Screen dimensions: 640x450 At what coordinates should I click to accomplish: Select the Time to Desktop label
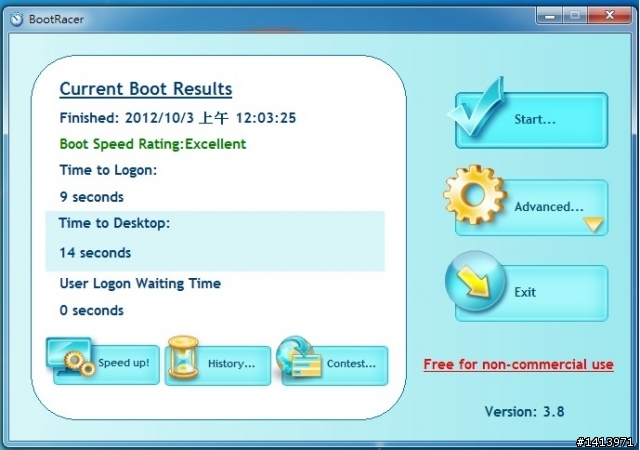coord(114,223)
